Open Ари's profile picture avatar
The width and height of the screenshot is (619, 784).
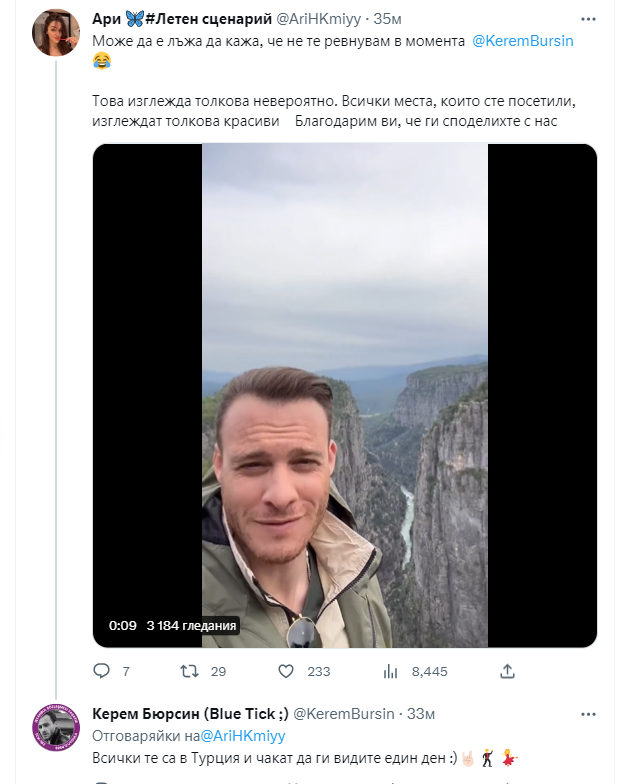pos(57,34)
